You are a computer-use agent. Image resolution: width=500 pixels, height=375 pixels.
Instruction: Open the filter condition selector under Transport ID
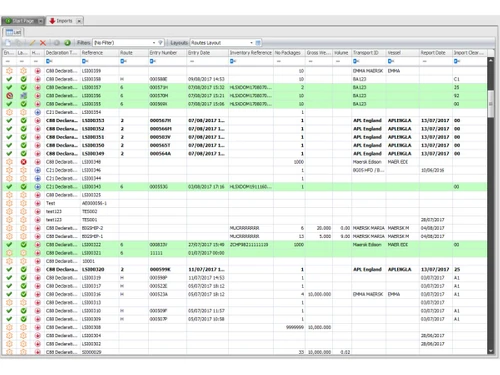356,61
